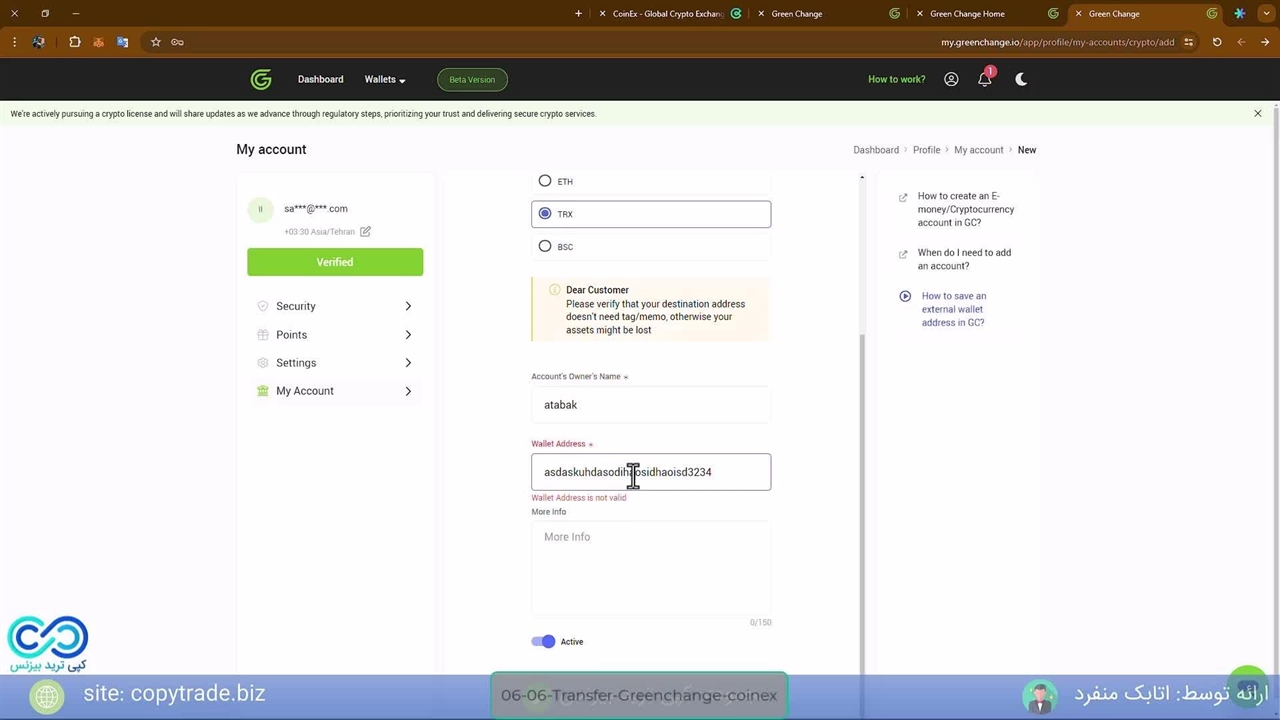Image resolution: width=1280 pixels, height=720 pixels.
Task: Click the Green Change logo icon
Action: [261, 80]
